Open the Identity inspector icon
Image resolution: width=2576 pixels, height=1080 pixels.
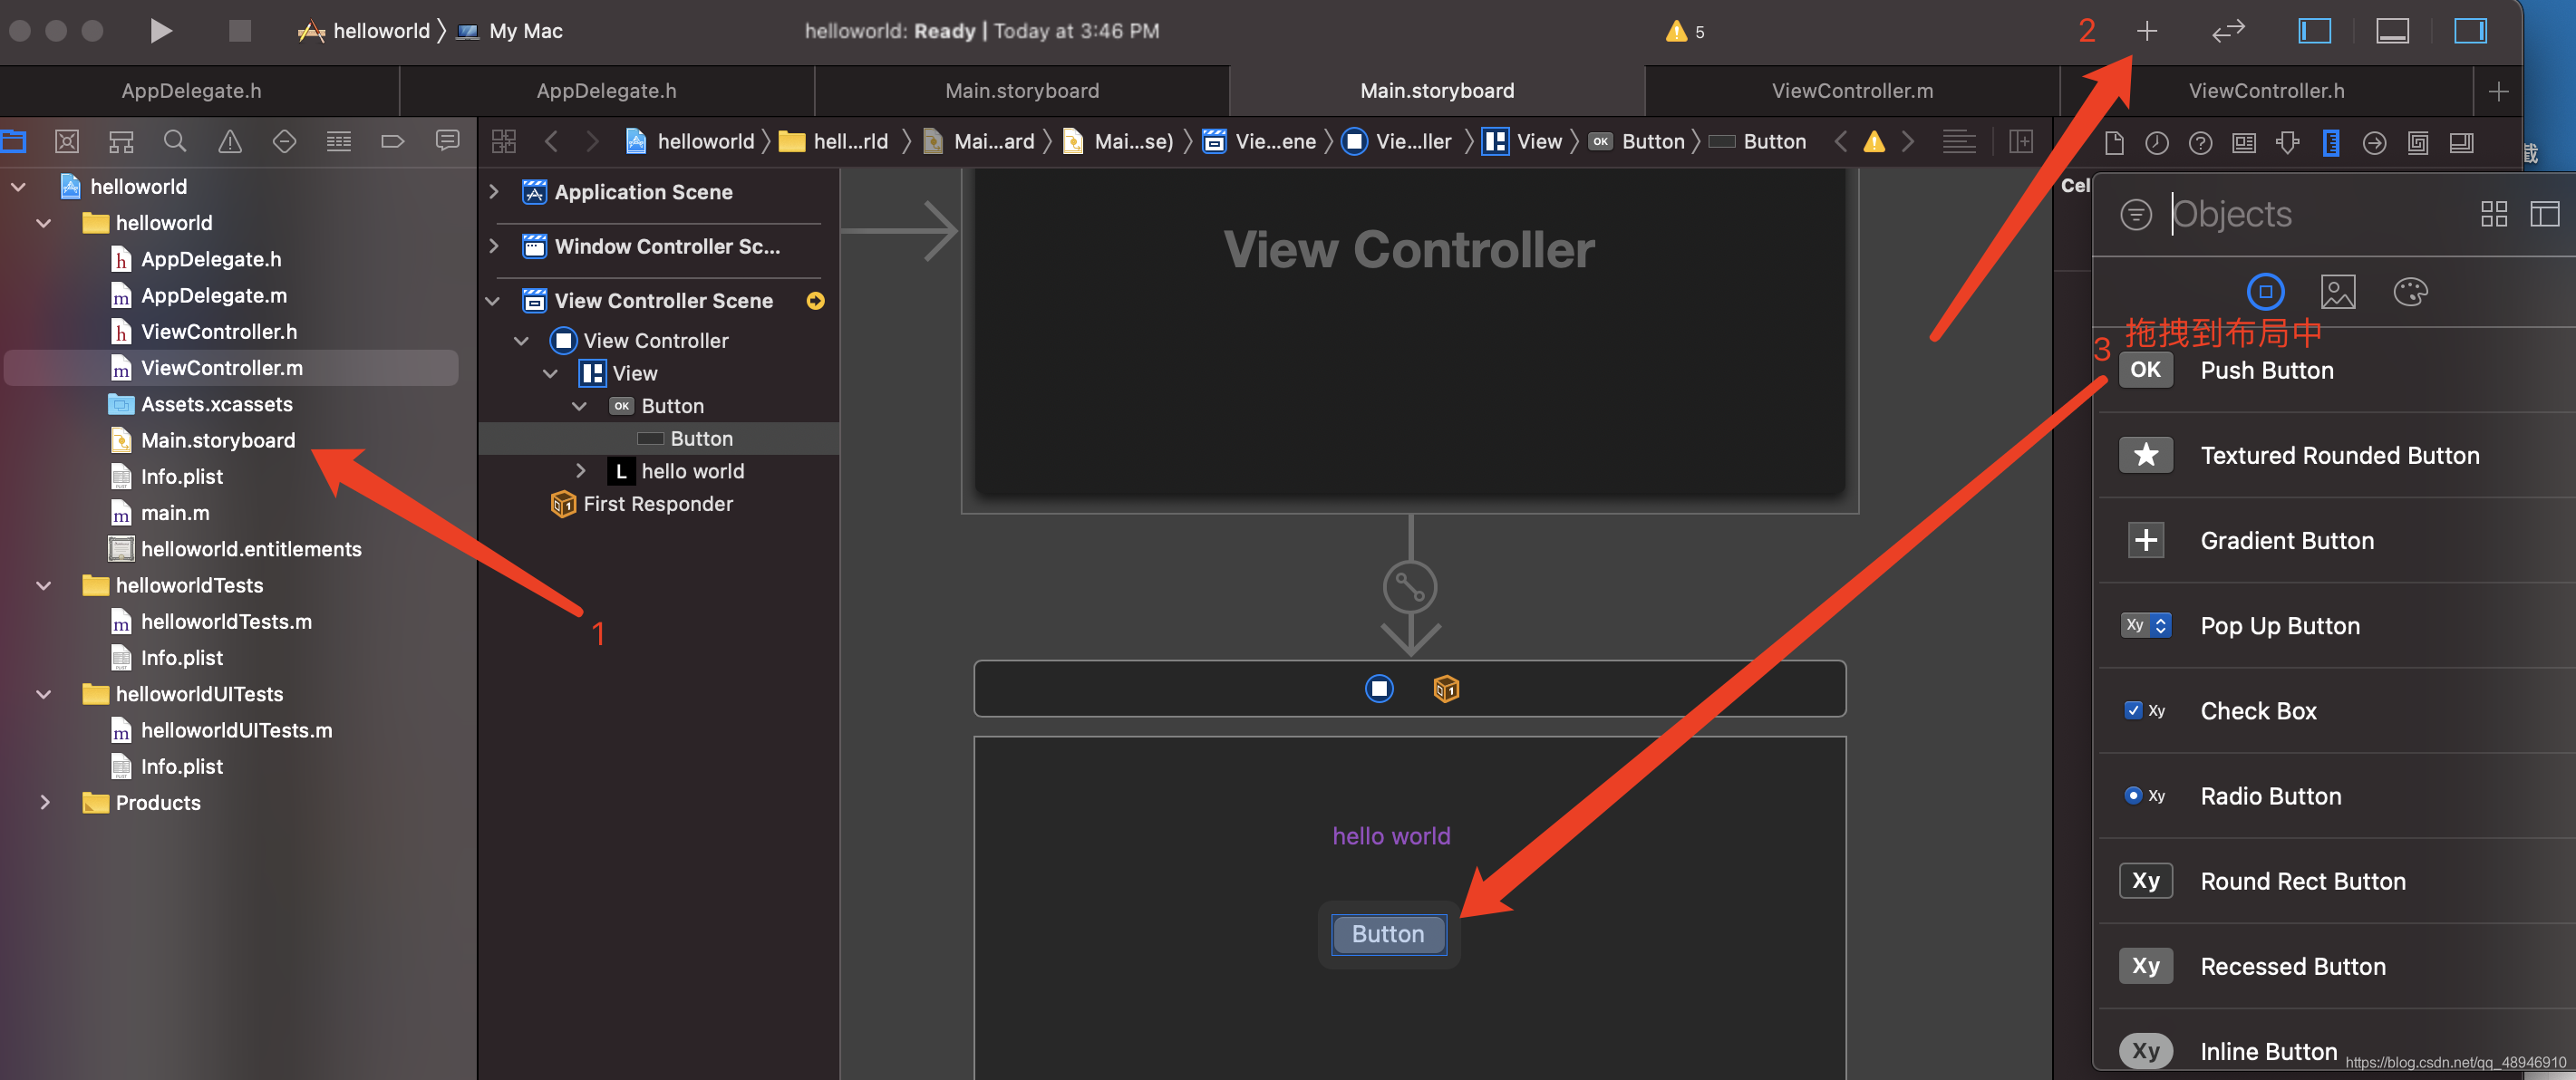(2244, 143)
